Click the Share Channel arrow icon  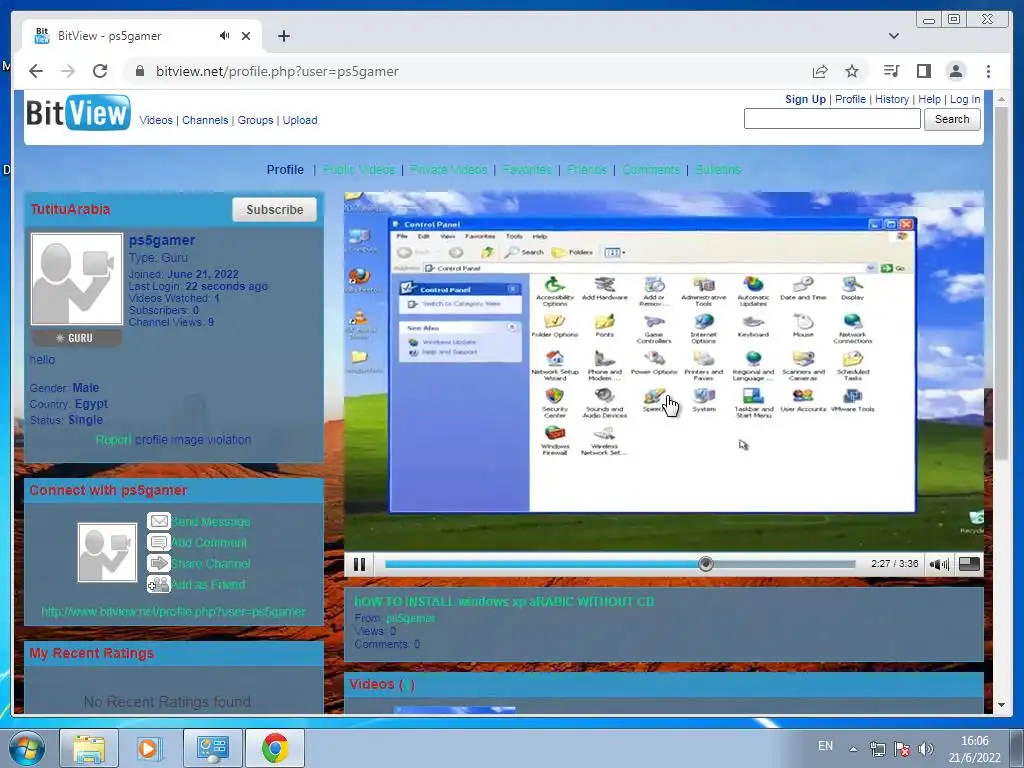coord(159,563)
